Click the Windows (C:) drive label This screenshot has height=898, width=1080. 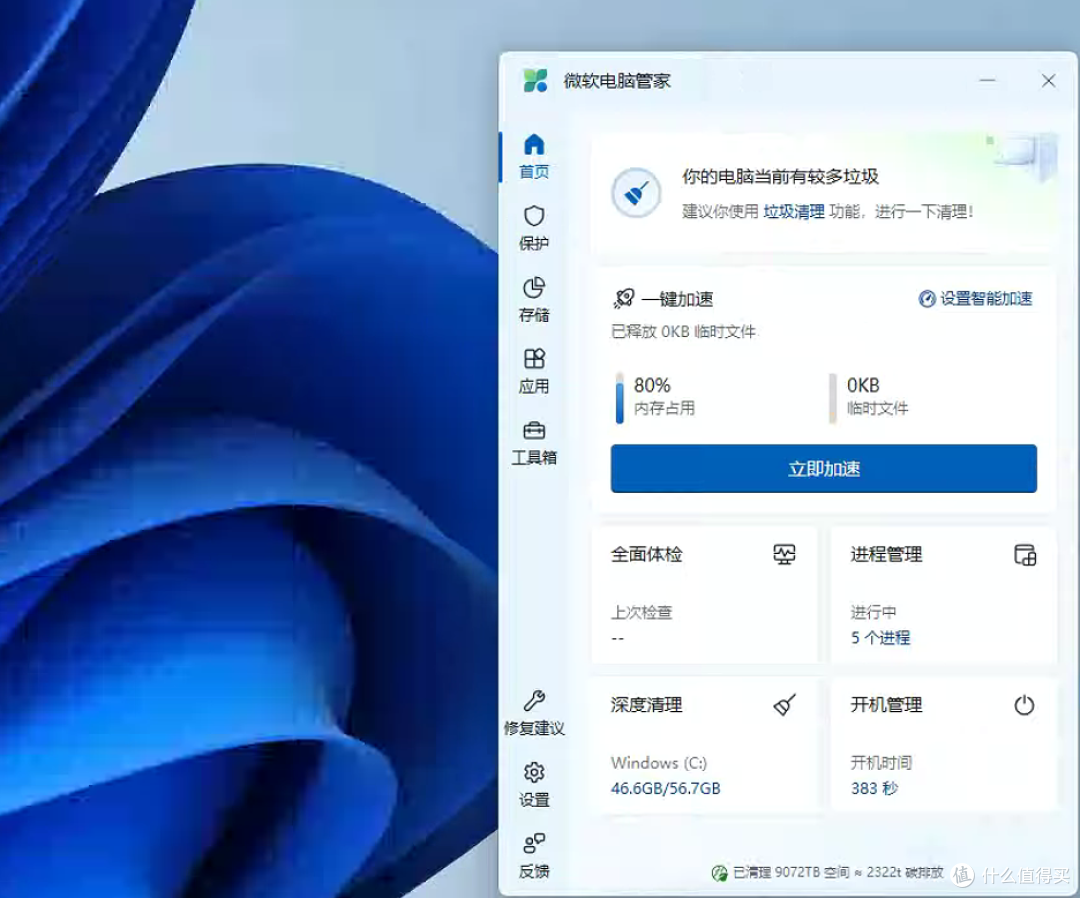(658, 763)
